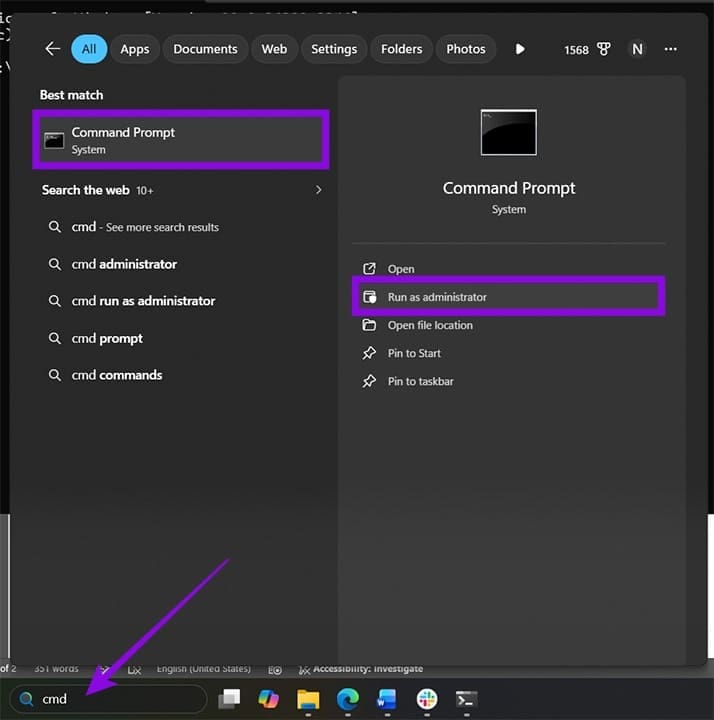Open Task View from the taskbar
The width and height of the screenshot is (714, 720).
[x=229, y=699]
